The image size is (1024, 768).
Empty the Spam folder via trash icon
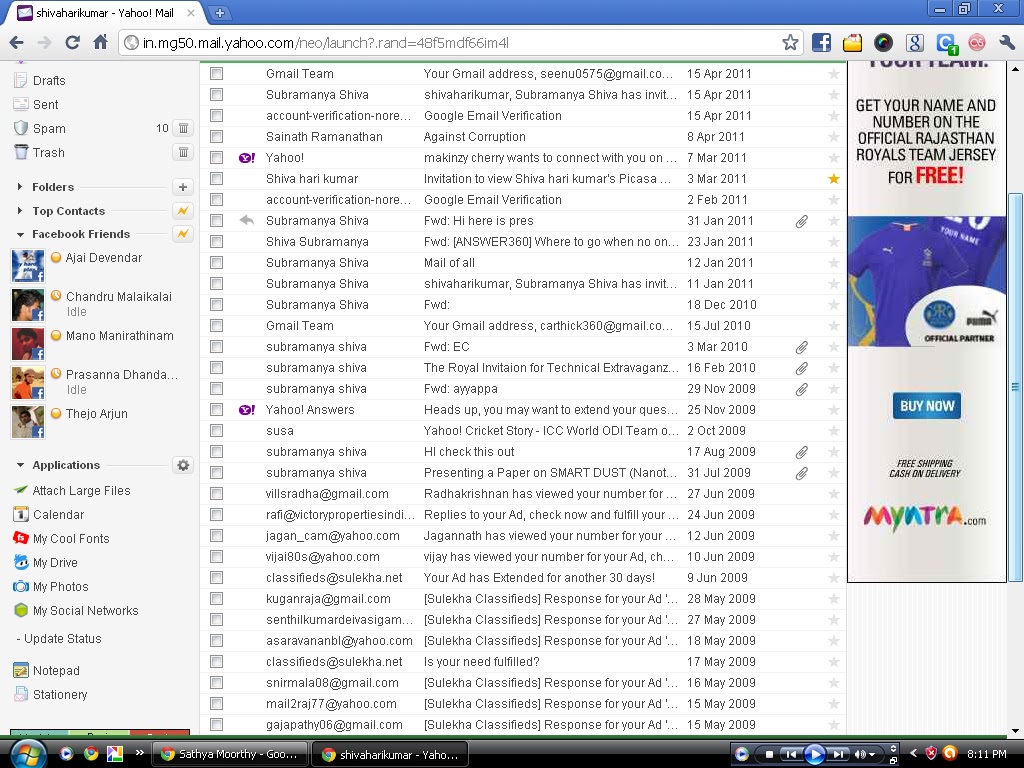184,128
